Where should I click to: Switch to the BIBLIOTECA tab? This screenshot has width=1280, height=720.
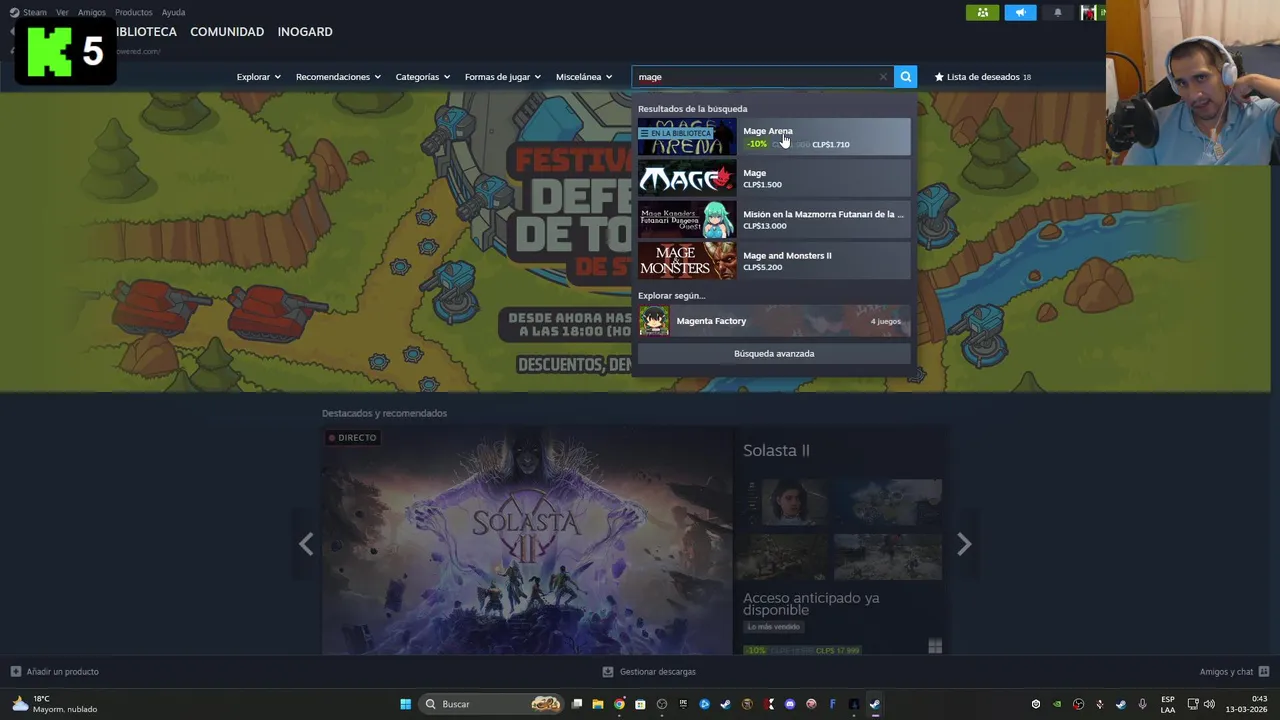[146, 32]
